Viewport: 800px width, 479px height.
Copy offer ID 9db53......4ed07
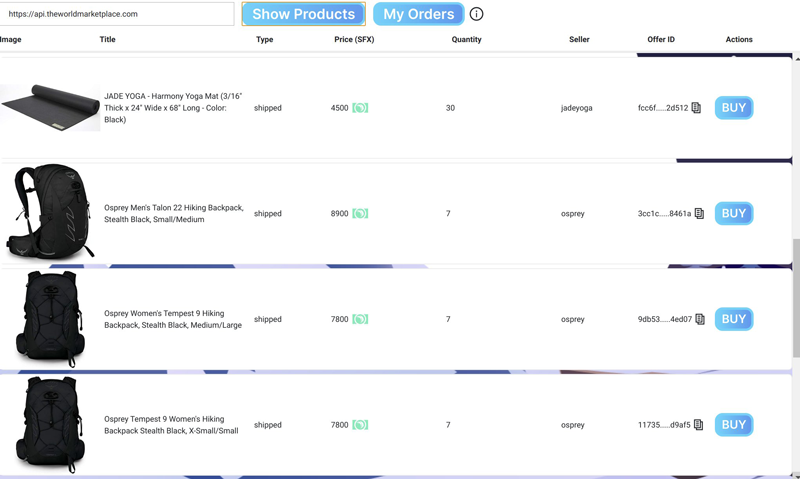click(x=700, y=319)
